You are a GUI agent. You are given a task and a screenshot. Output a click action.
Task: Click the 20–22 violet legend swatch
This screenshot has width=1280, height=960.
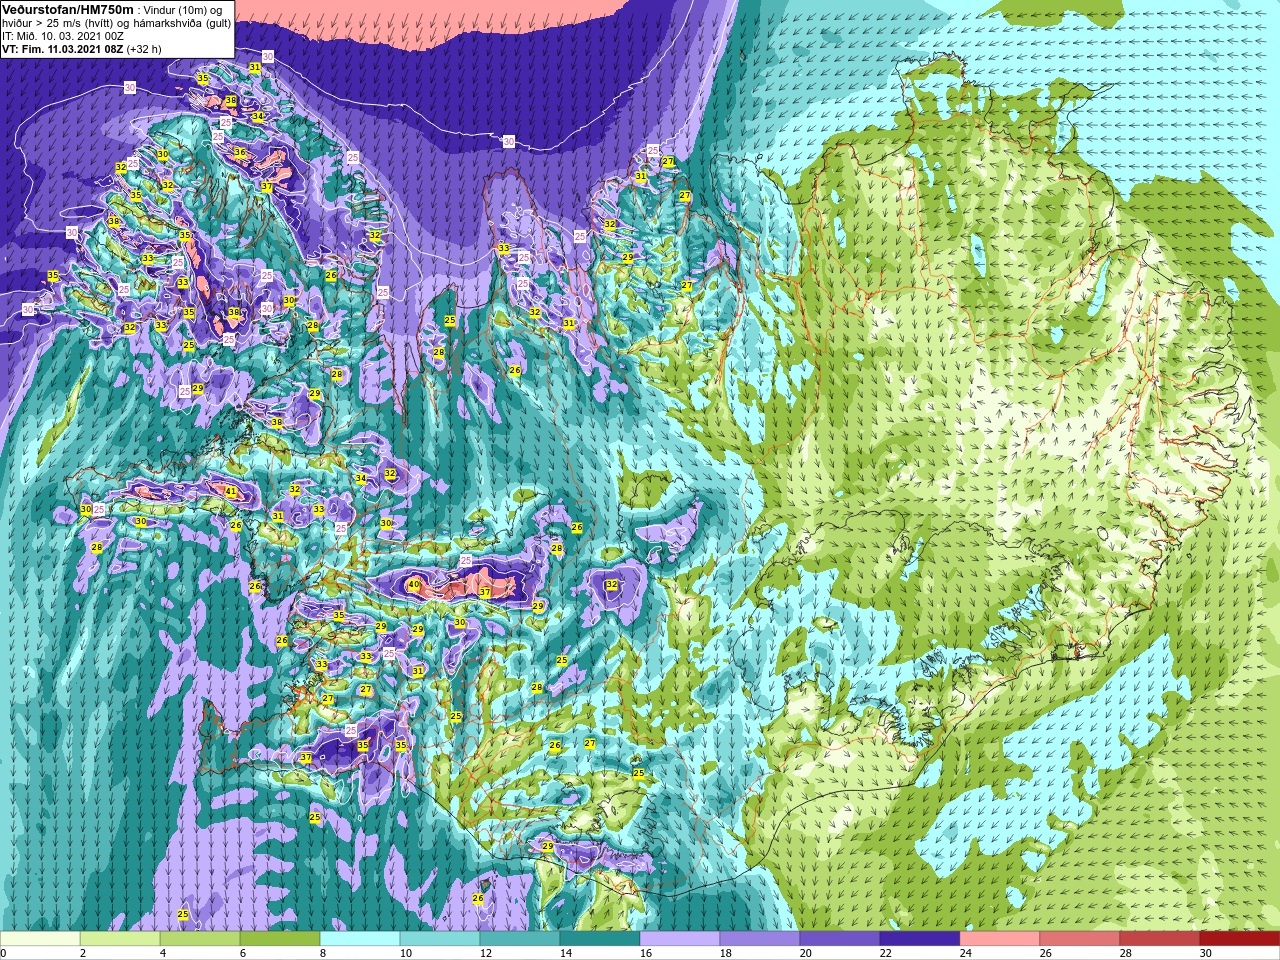click(x=840, y=939)
